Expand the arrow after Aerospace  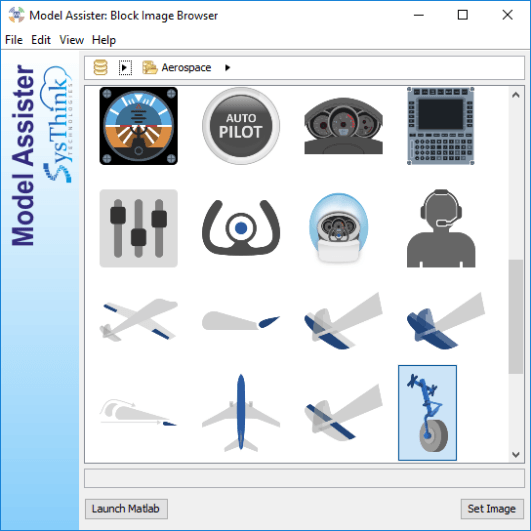228,68
